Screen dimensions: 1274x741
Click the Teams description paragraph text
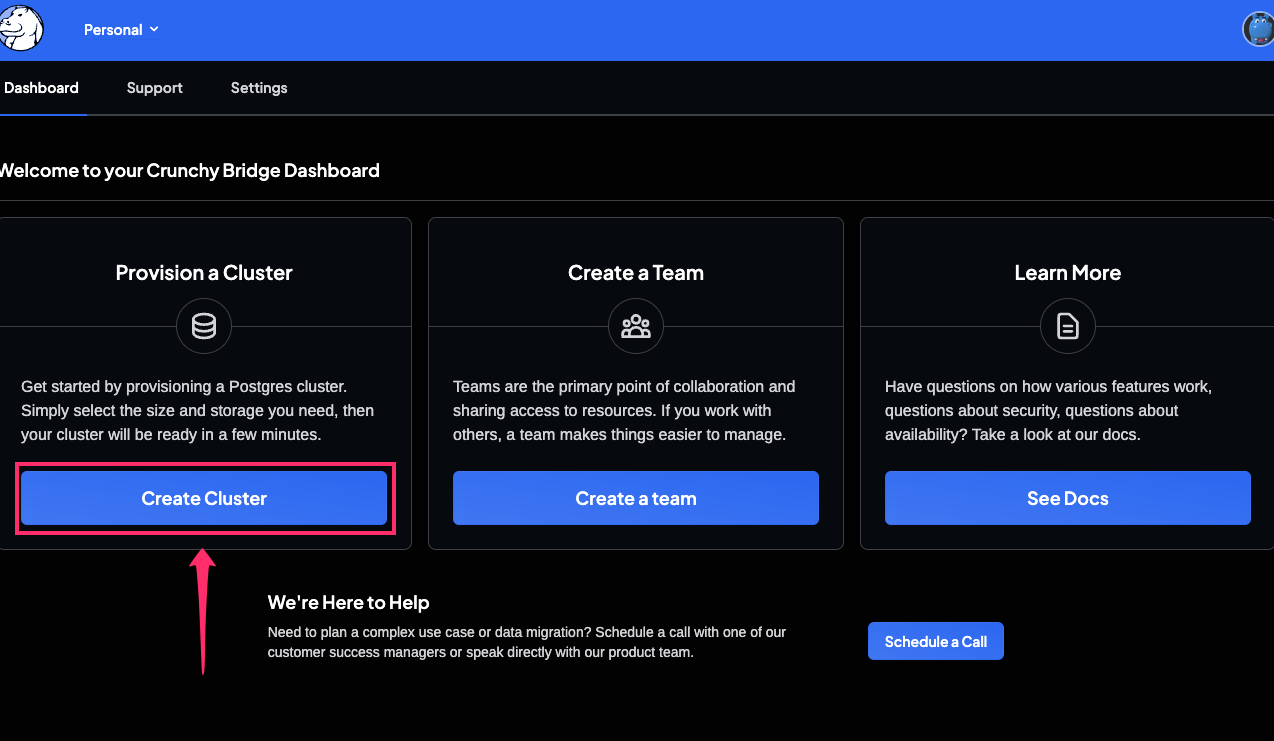tap(624, 410)
